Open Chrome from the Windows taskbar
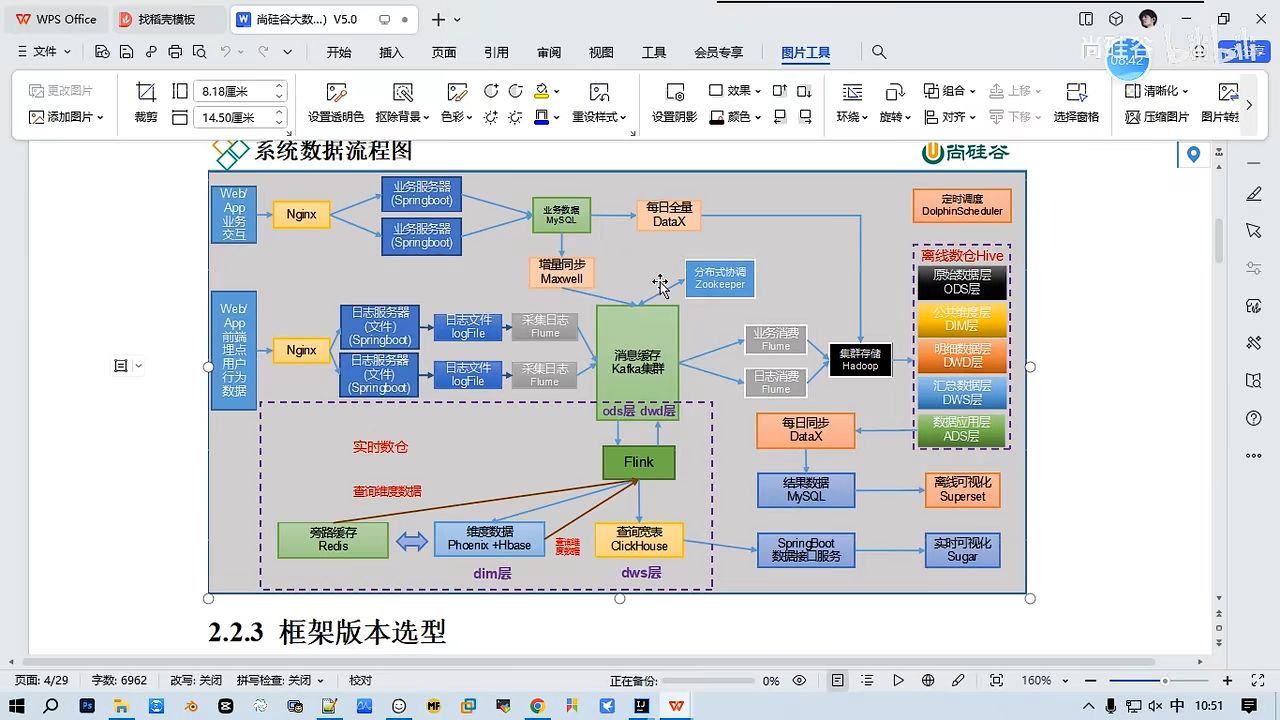Image resolution: width=1280 pixels, height=720 pixels. click(x=537, y=705)
